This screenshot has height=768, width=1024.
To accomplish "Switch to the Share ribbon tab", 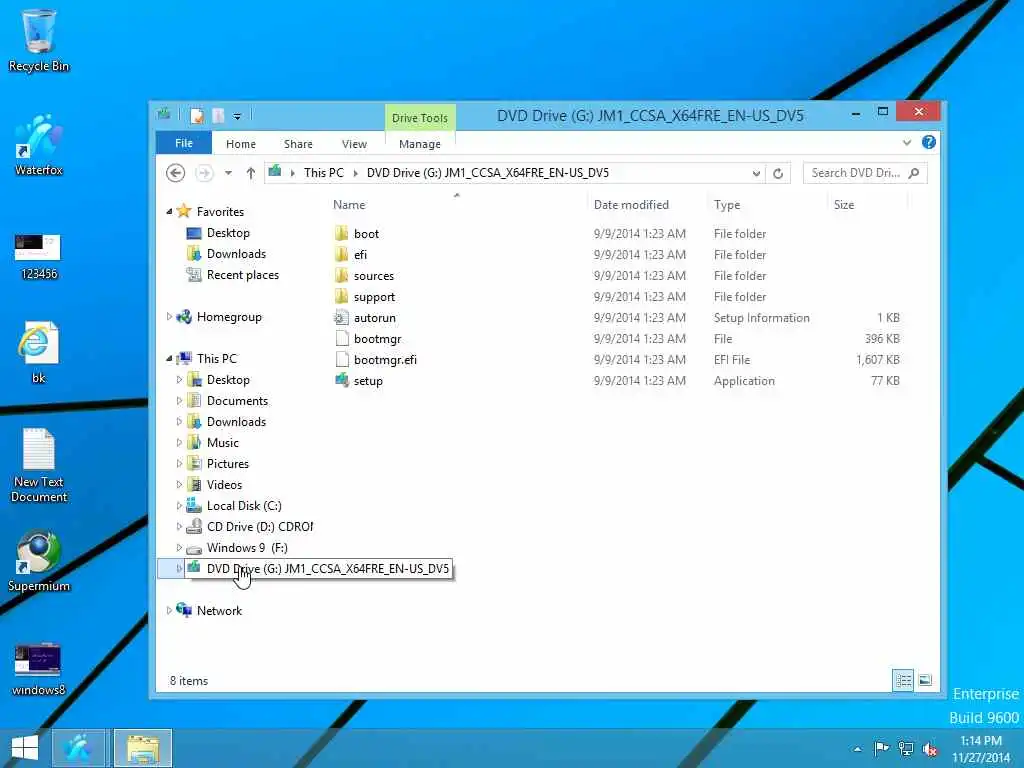I will tap(298, 144).
